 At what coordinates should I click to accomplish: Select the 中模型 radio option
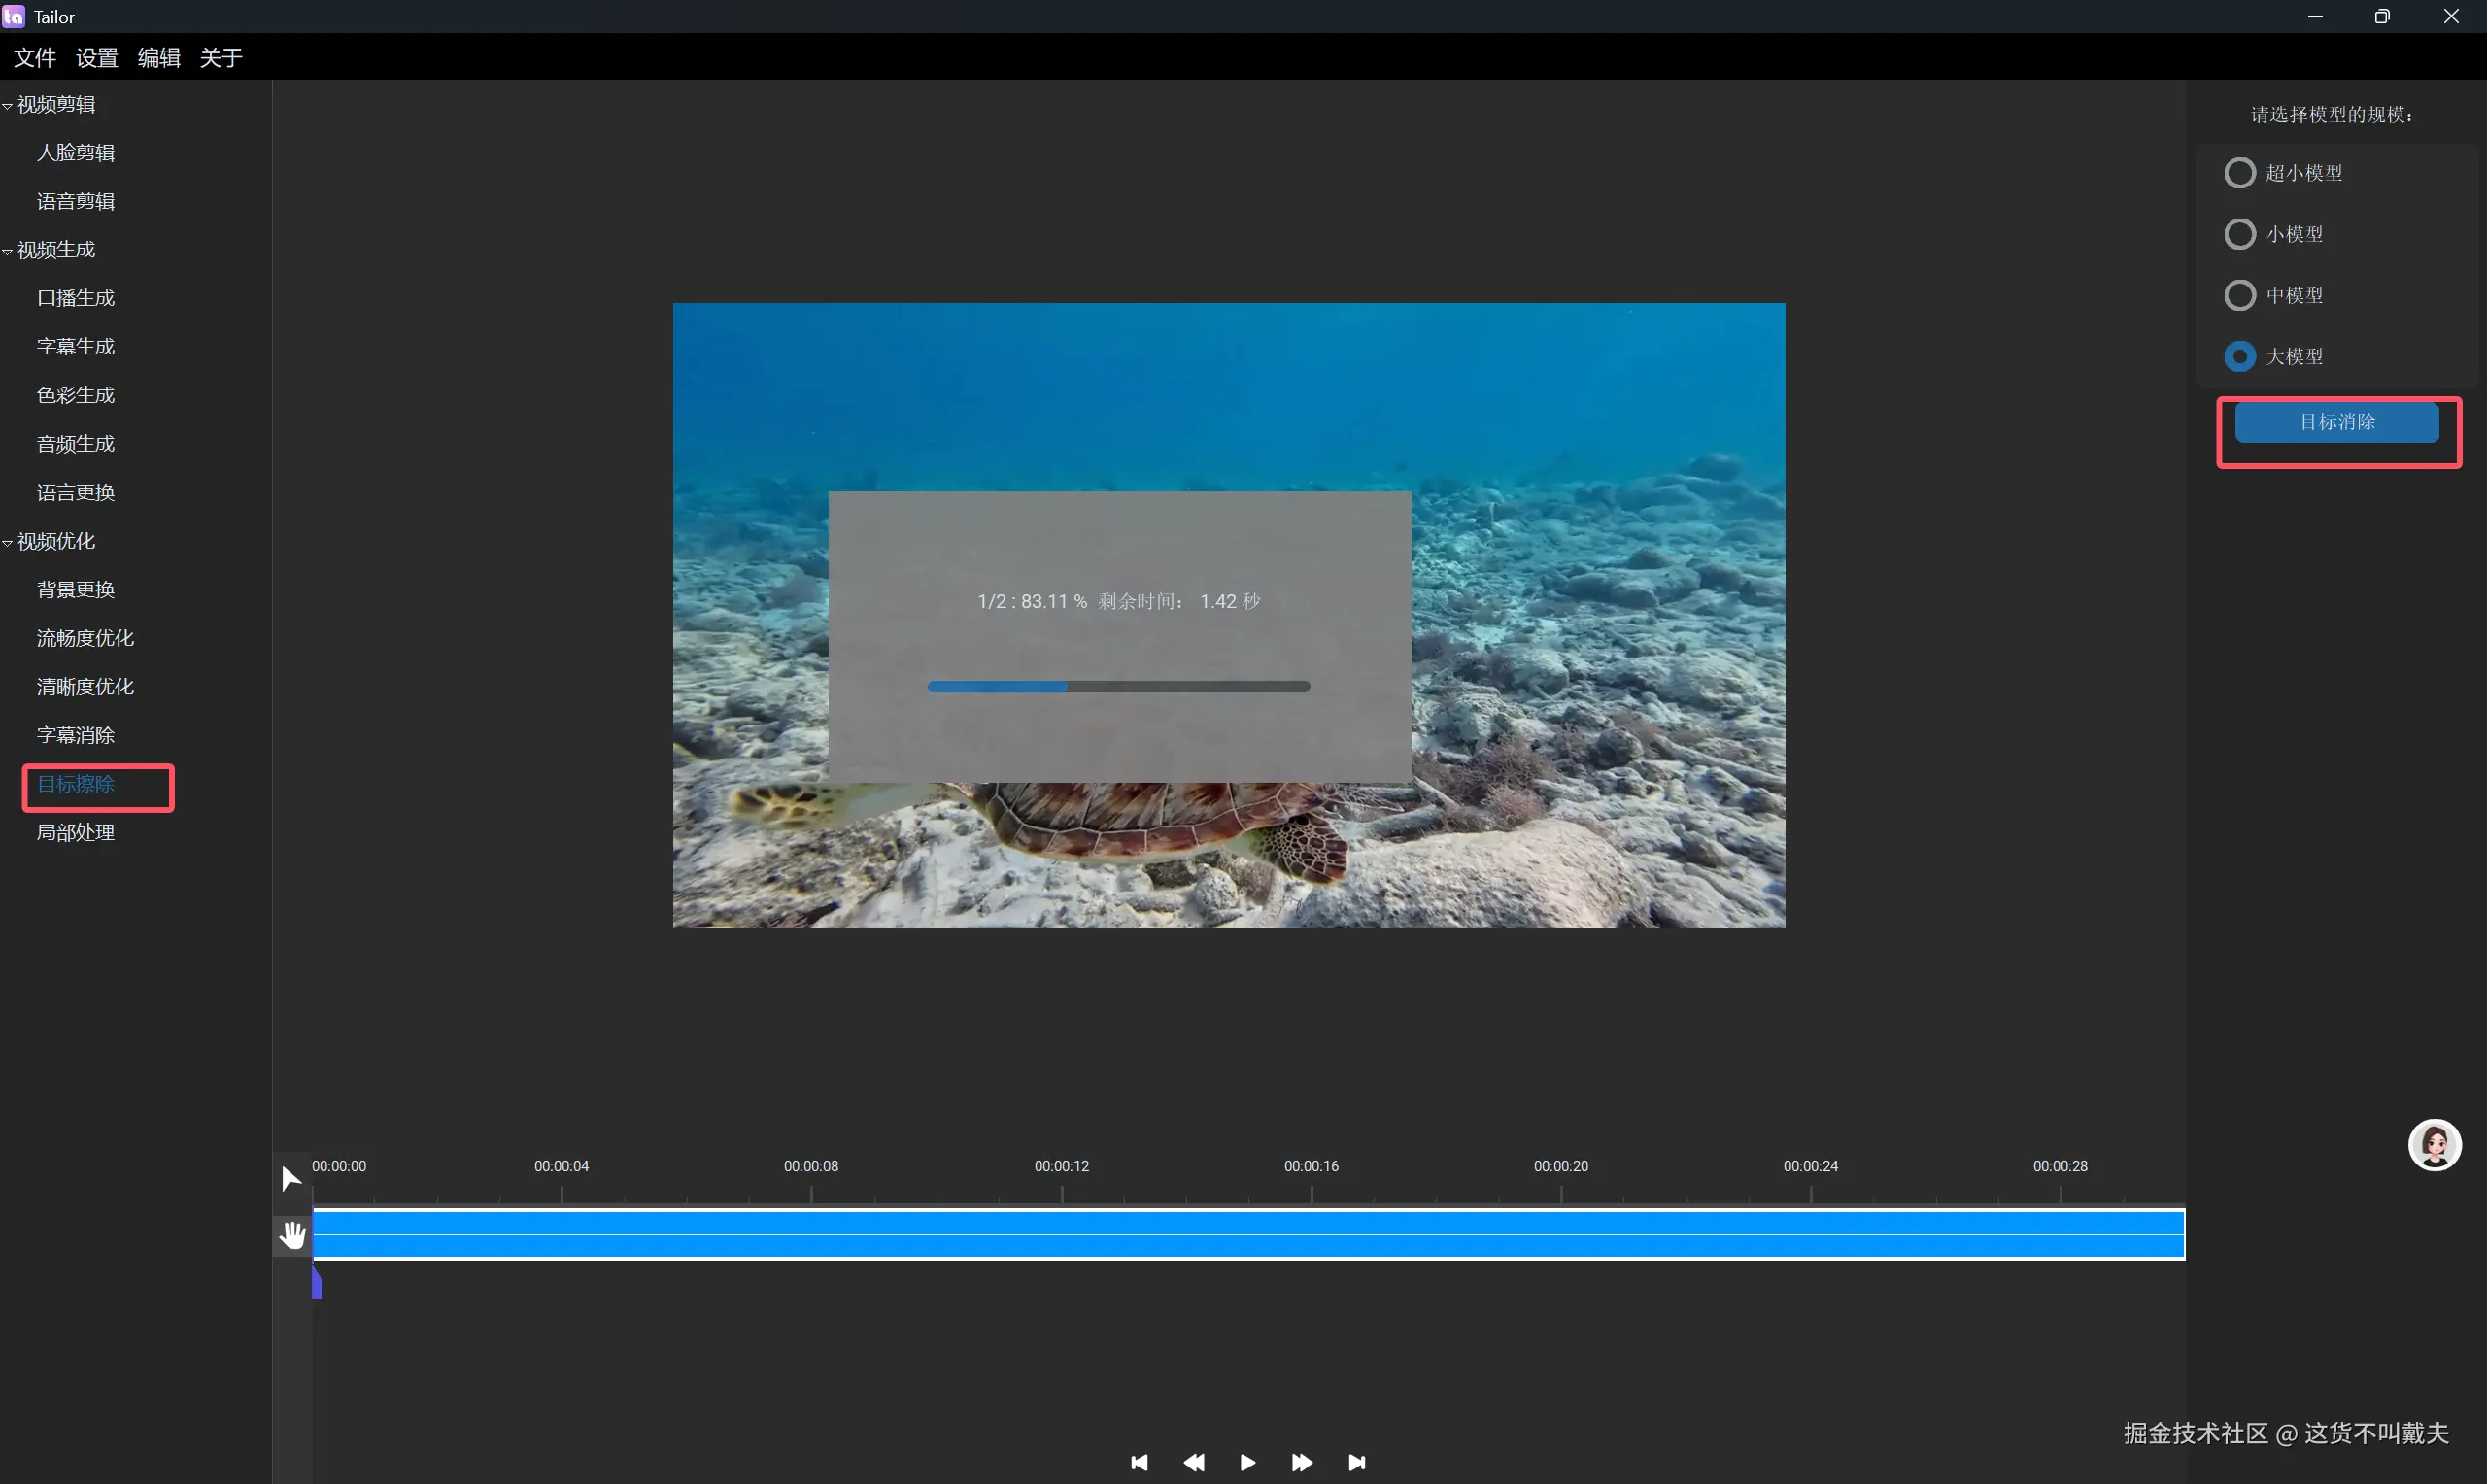(x=2239, y=295)
